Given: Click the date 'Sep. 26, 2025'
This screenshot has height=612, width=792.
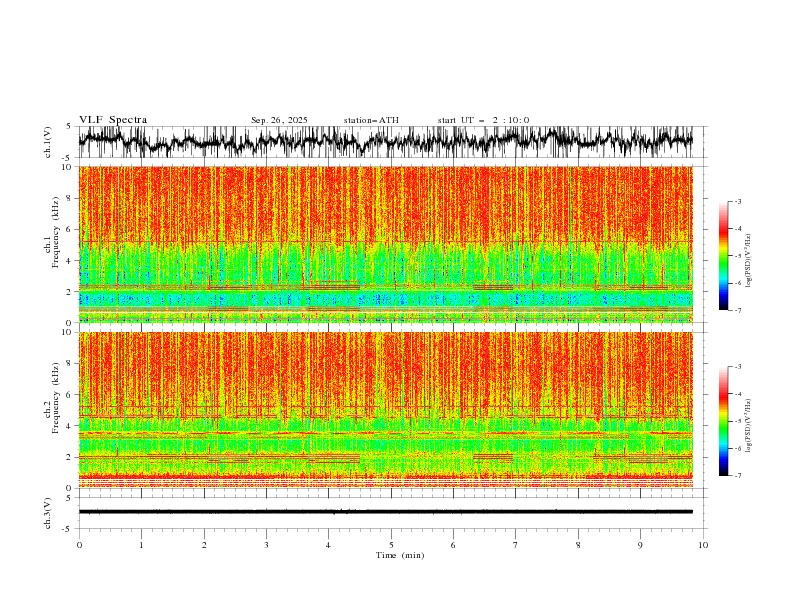Looking at the screenshot, I should [279, 120].
